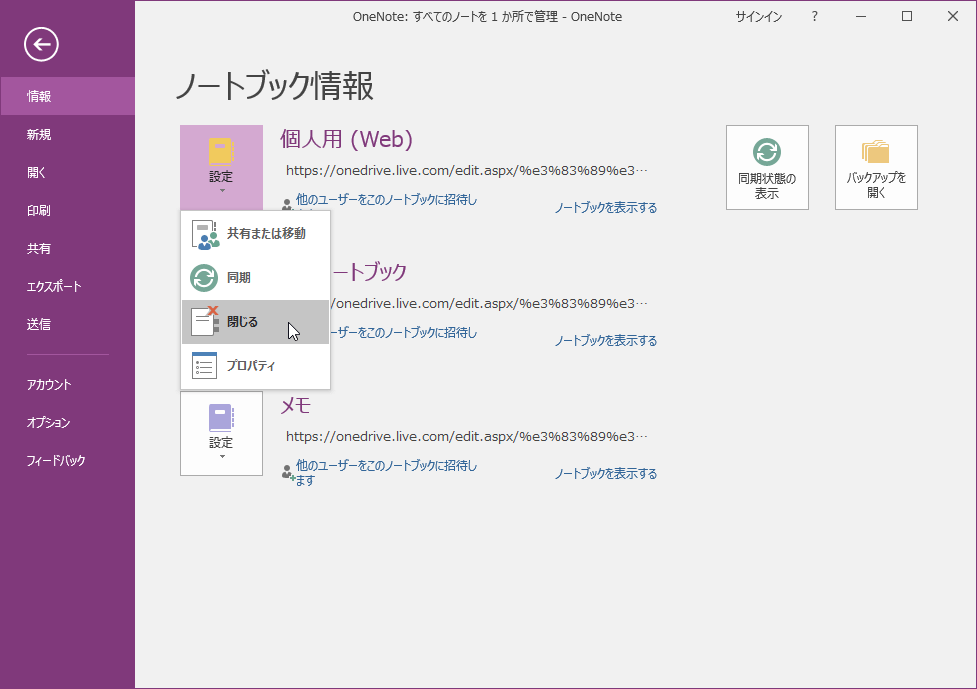Viewport: 977px width, 689px height.
Task: Minimize the OneNote window
Action: coord(861,17)
